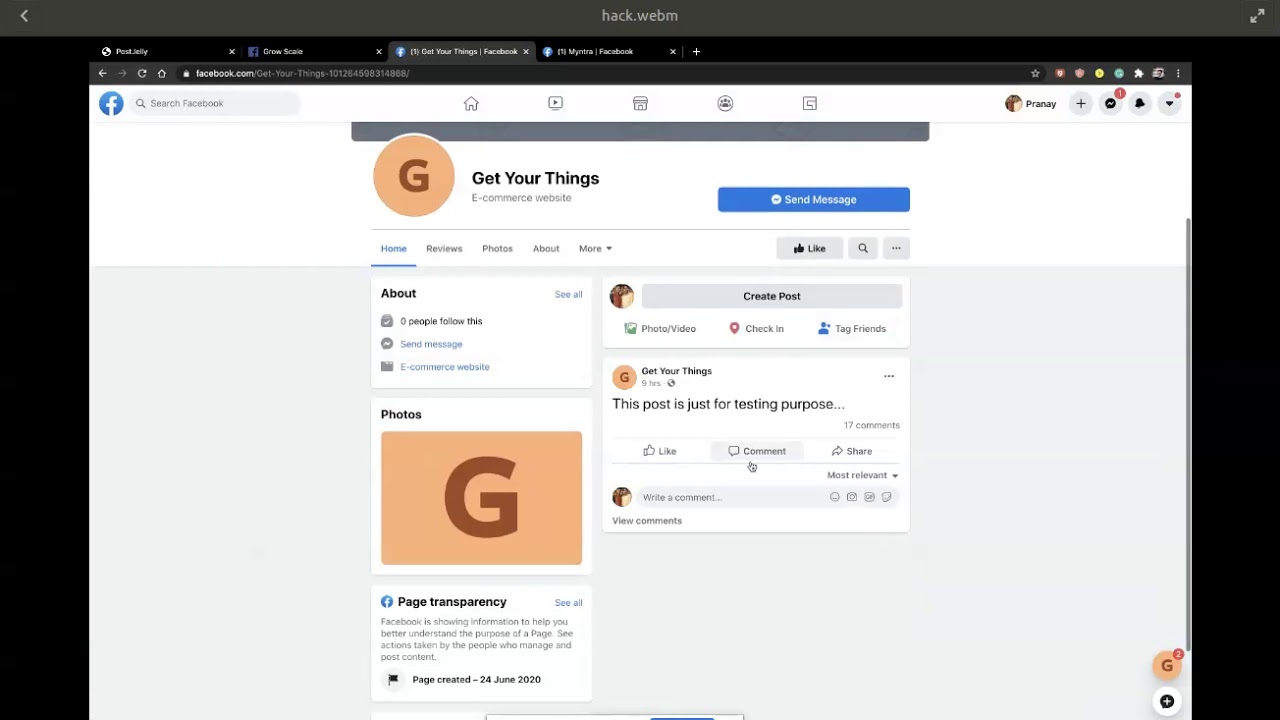
Task: Click the video player back arrow
Action: (x=24, y=16)
